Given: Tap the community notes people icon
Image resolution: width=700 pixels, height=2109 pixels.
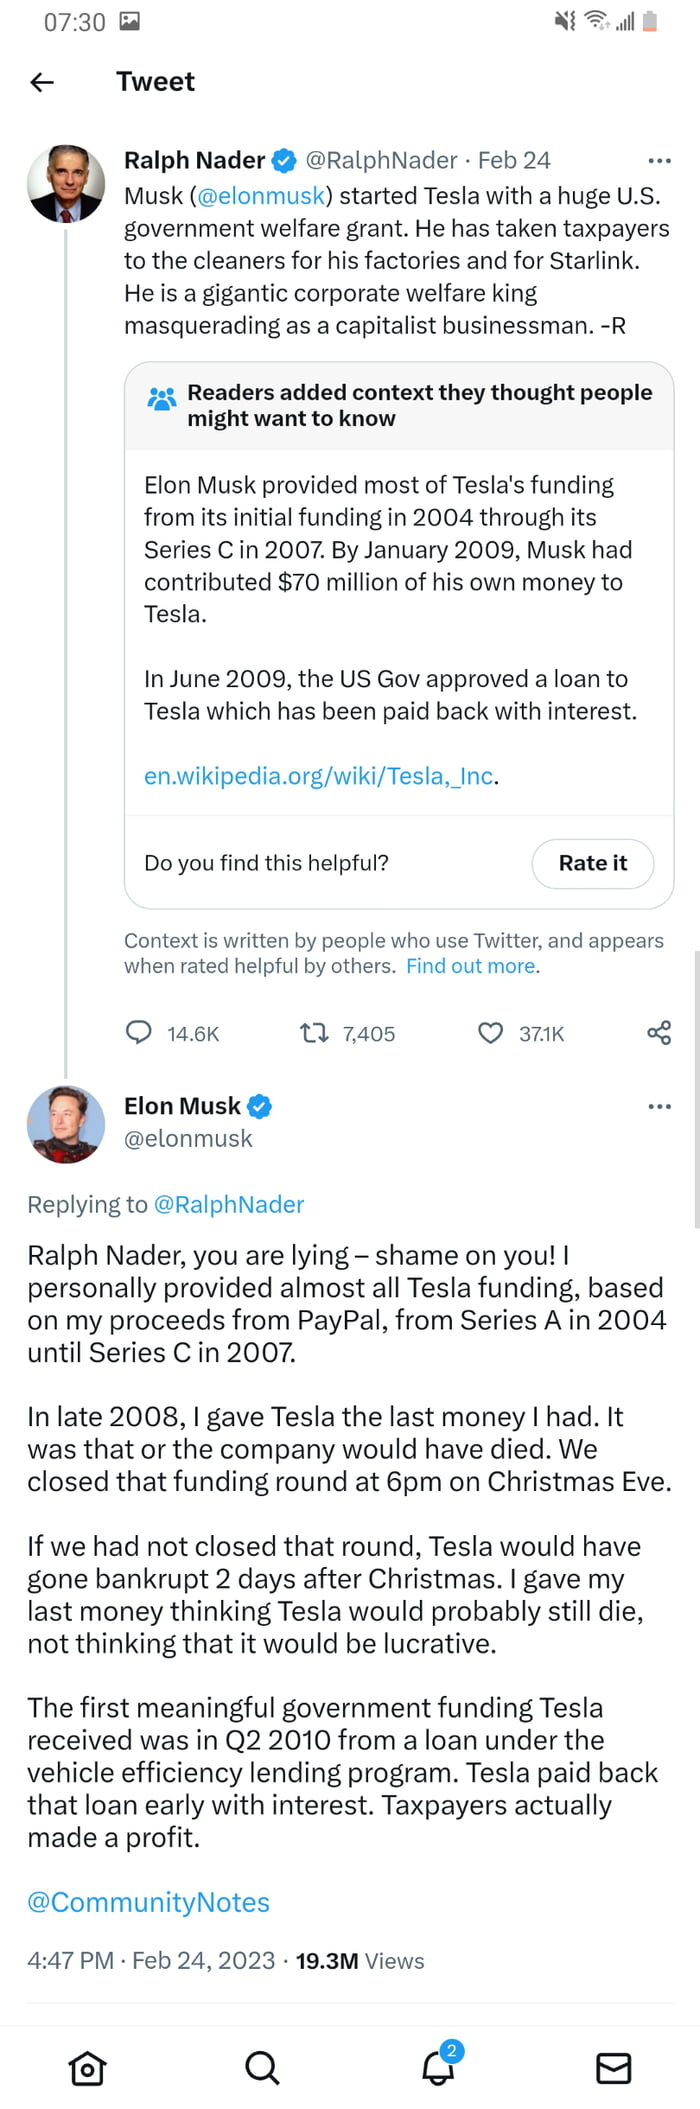Looking at the screenshot, I should (161, 399).
